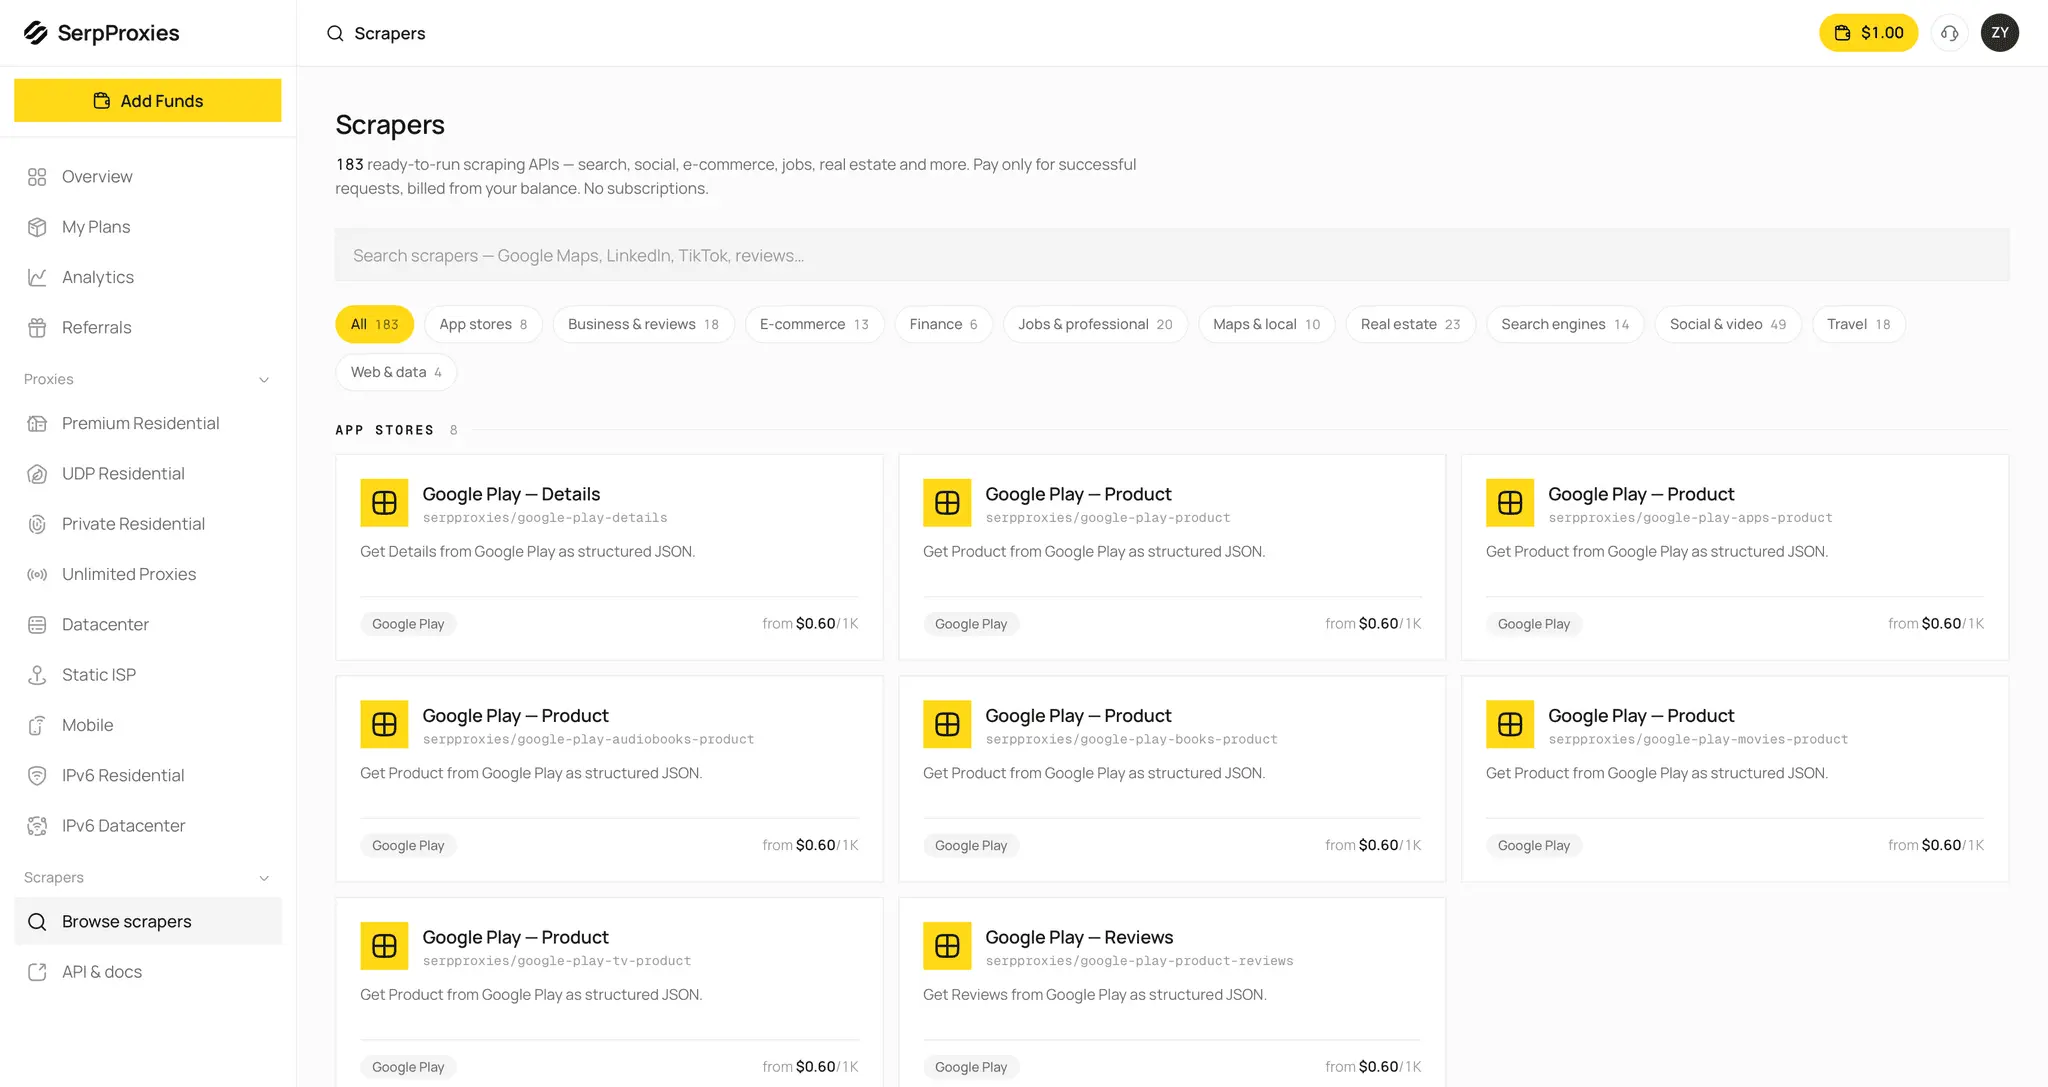Focus the Search scrapers input field
Screen dimensions: 2048x1087
click(x=1172, y=255)
